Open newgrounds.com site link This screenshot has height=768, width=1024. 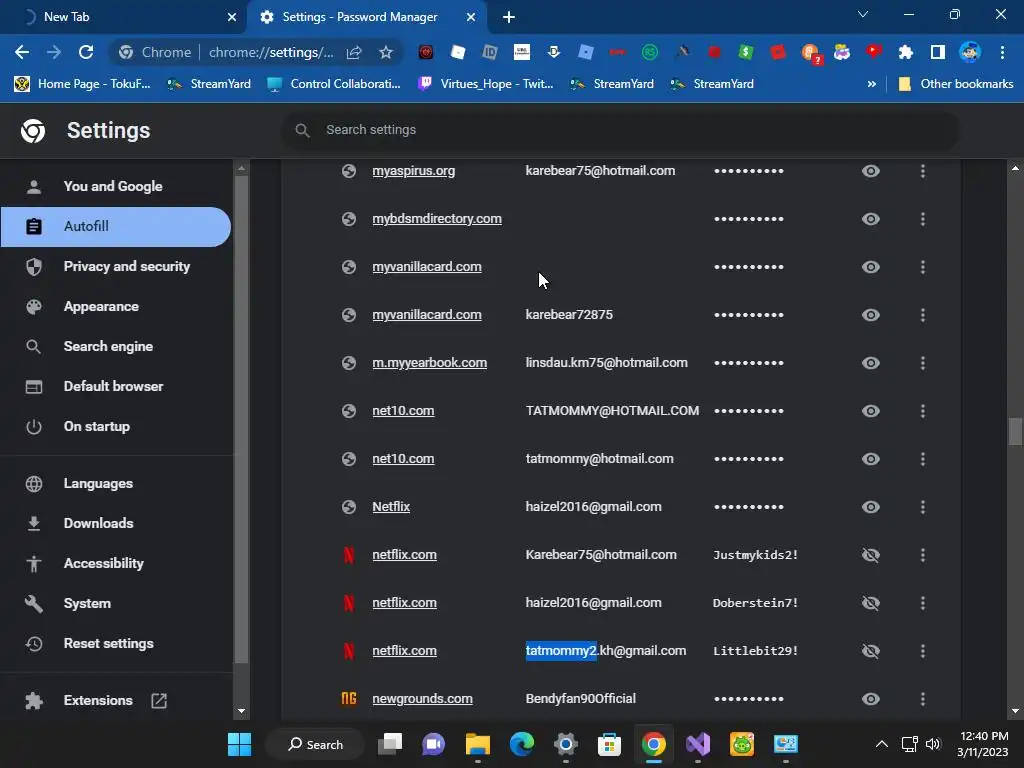pos(422,699)
